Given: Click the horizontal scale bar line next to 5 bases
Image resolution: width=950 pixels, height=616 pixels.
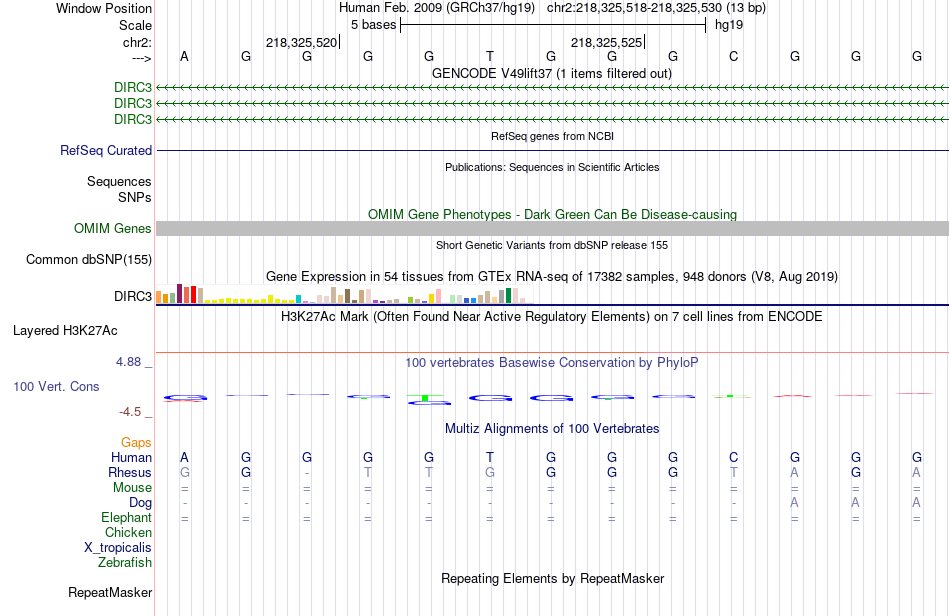Looking at the screenshot, I should click(553, 25).
